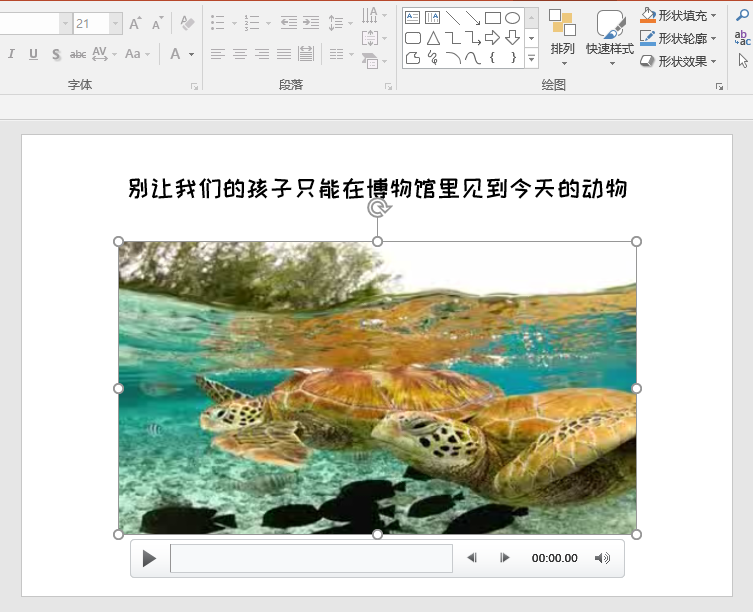Apply numbered list
The height and width of the screenshot is (612, 753).
pos(252,23)
